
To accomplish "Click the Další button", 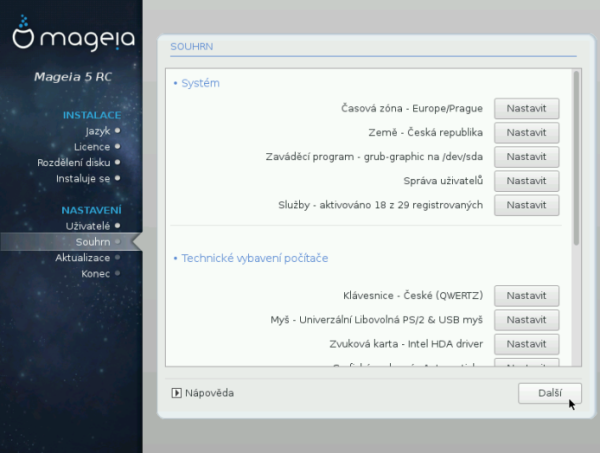I will 550,393.
